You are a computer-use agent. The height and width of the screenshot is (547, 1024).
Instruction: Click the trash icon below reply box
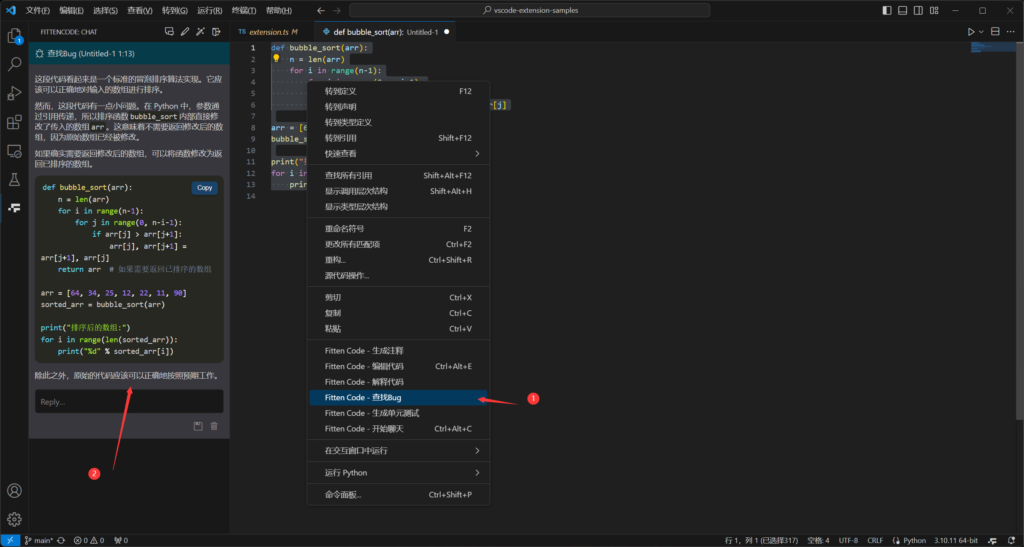point(214,426)
